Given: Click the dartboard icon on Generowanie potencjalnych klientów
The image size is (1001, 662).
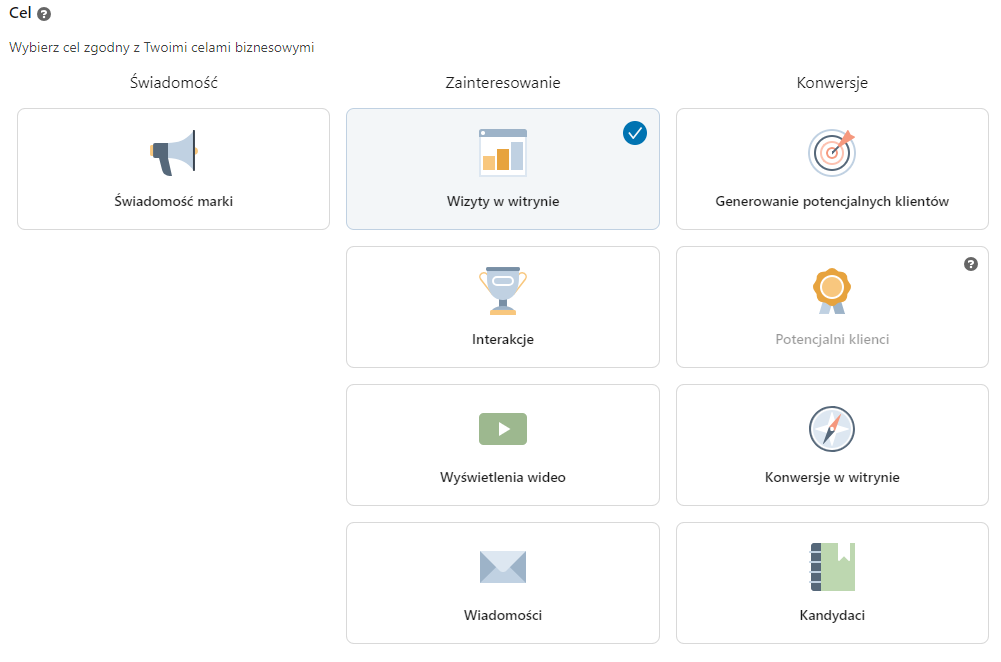Looking at the screenshot, I should (x=831, y=152).
